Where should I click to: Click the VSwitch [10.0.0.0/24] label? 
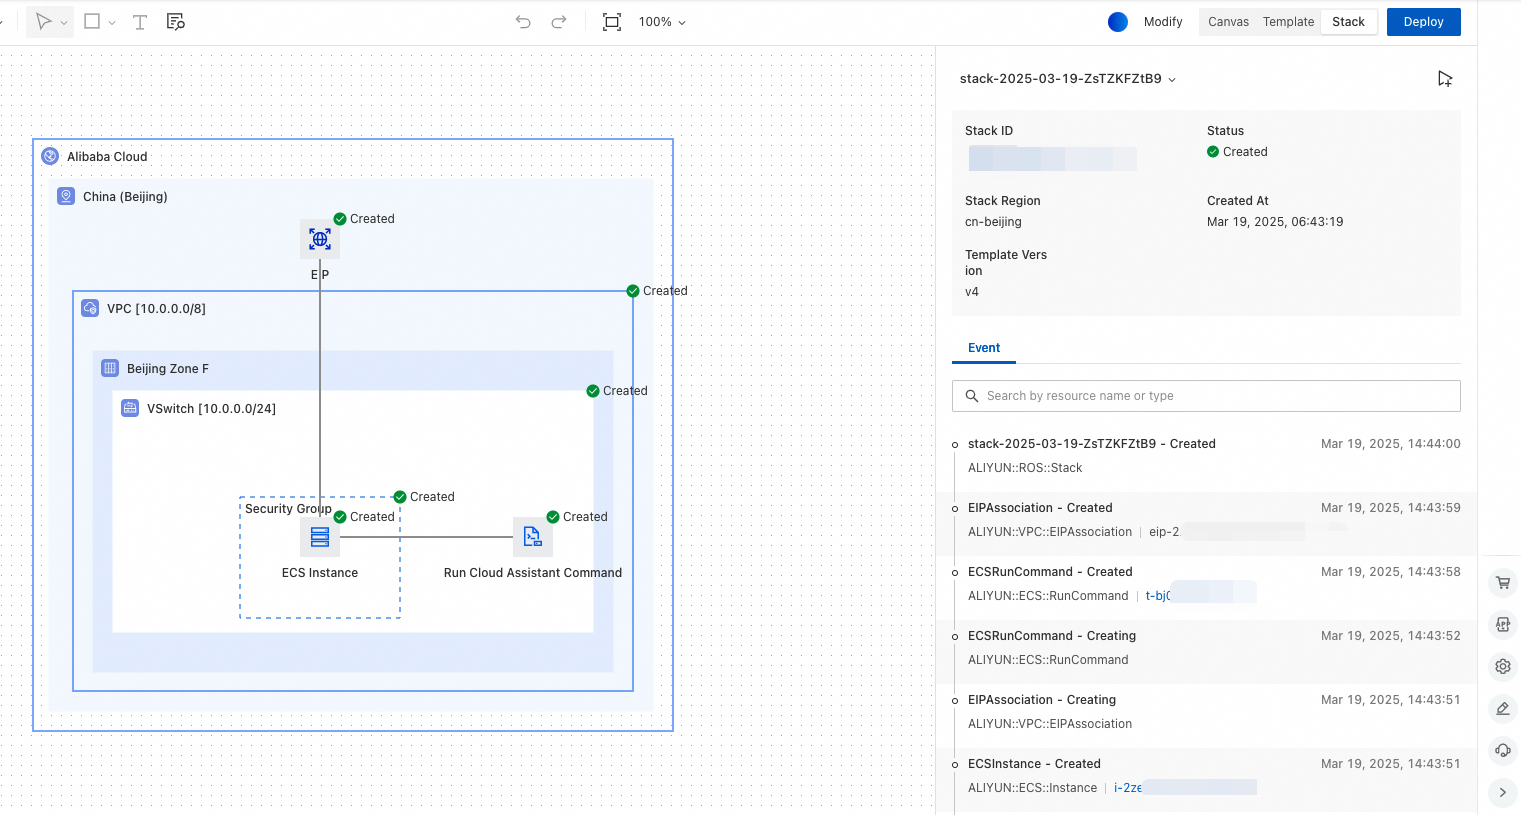(x=211, y=409)
